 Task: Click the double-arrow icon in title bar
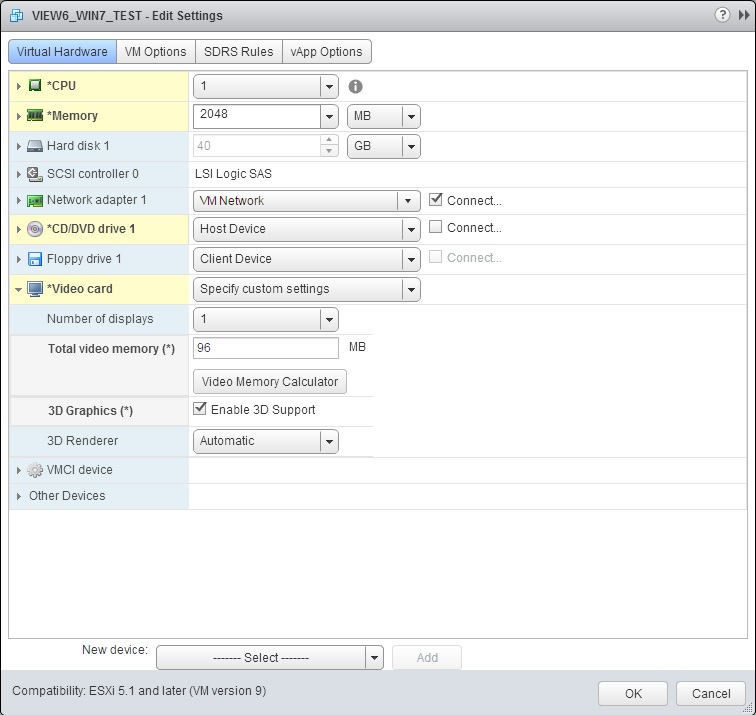744,15
